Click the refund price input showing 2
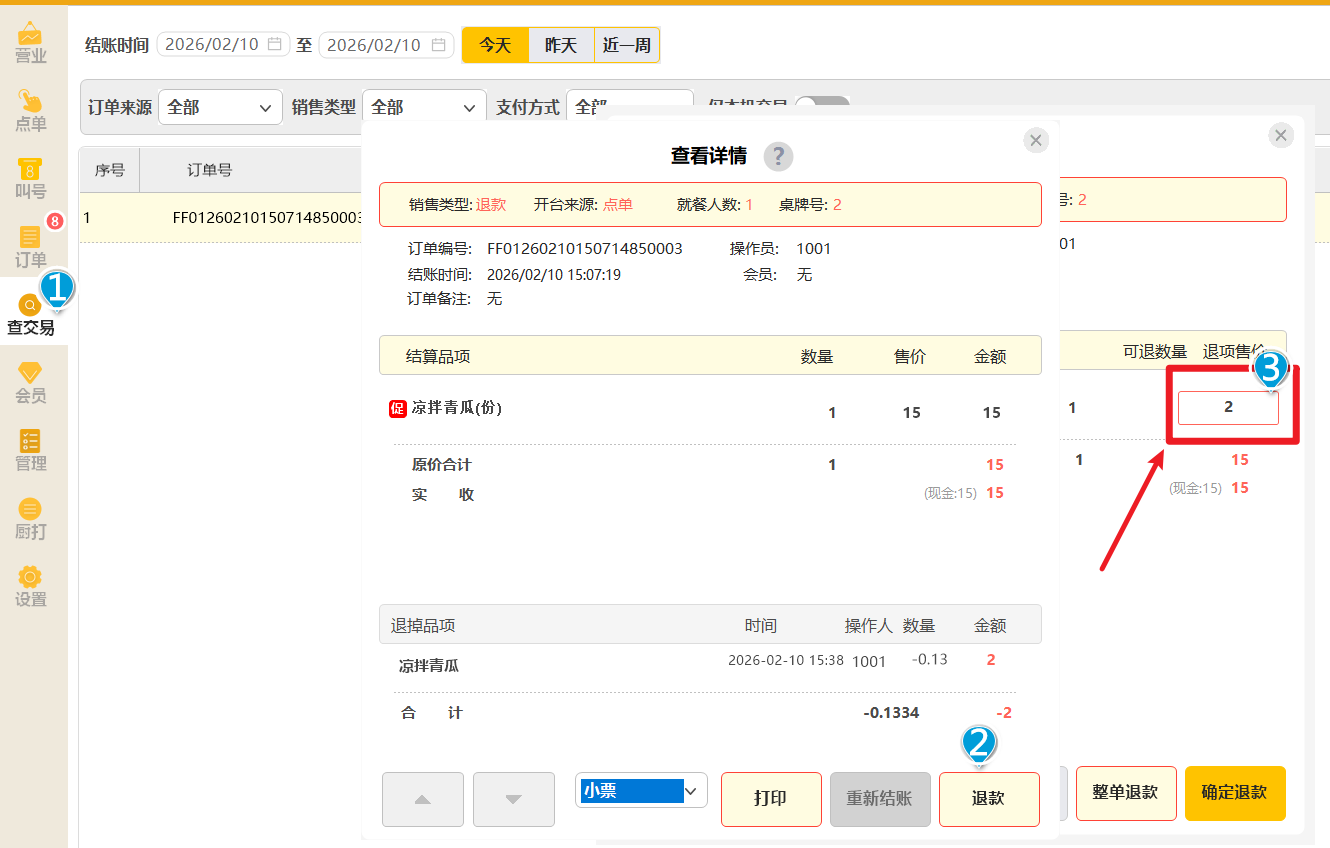This screenshot has width=1330, height=848. tap(1228, 408)
